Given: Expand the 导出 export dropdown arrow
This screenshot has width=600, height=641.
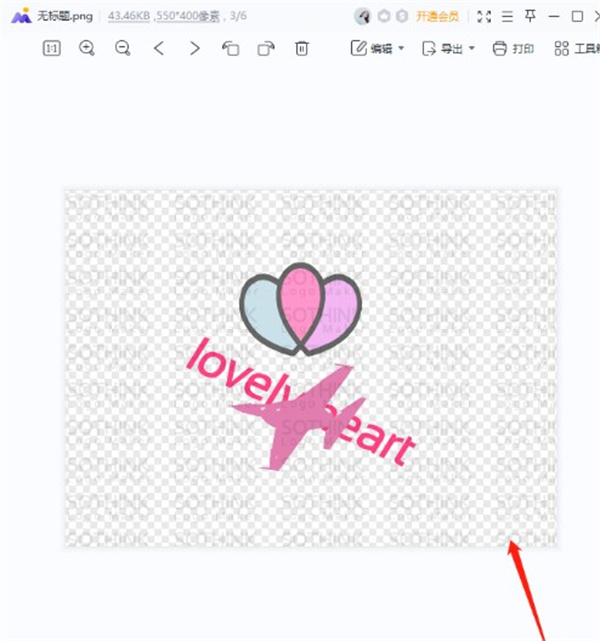Looking at the screenshot, I should (472, 48).
